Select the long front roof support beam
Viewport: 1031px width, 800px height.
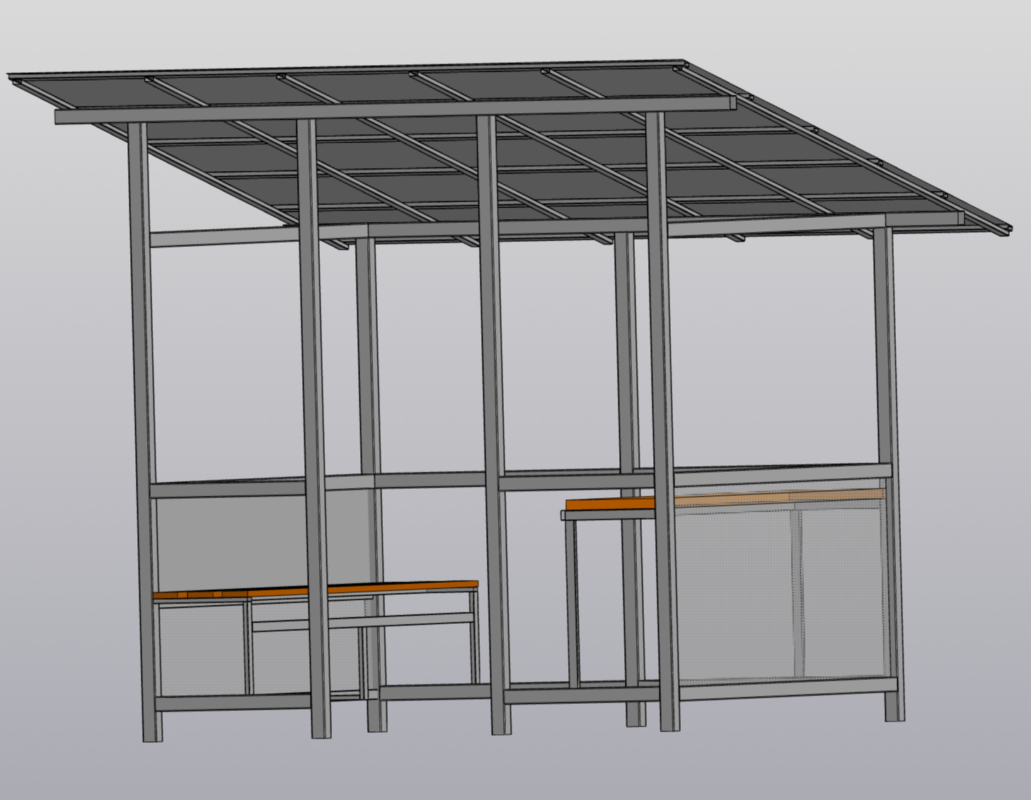[x=395, y=110]
